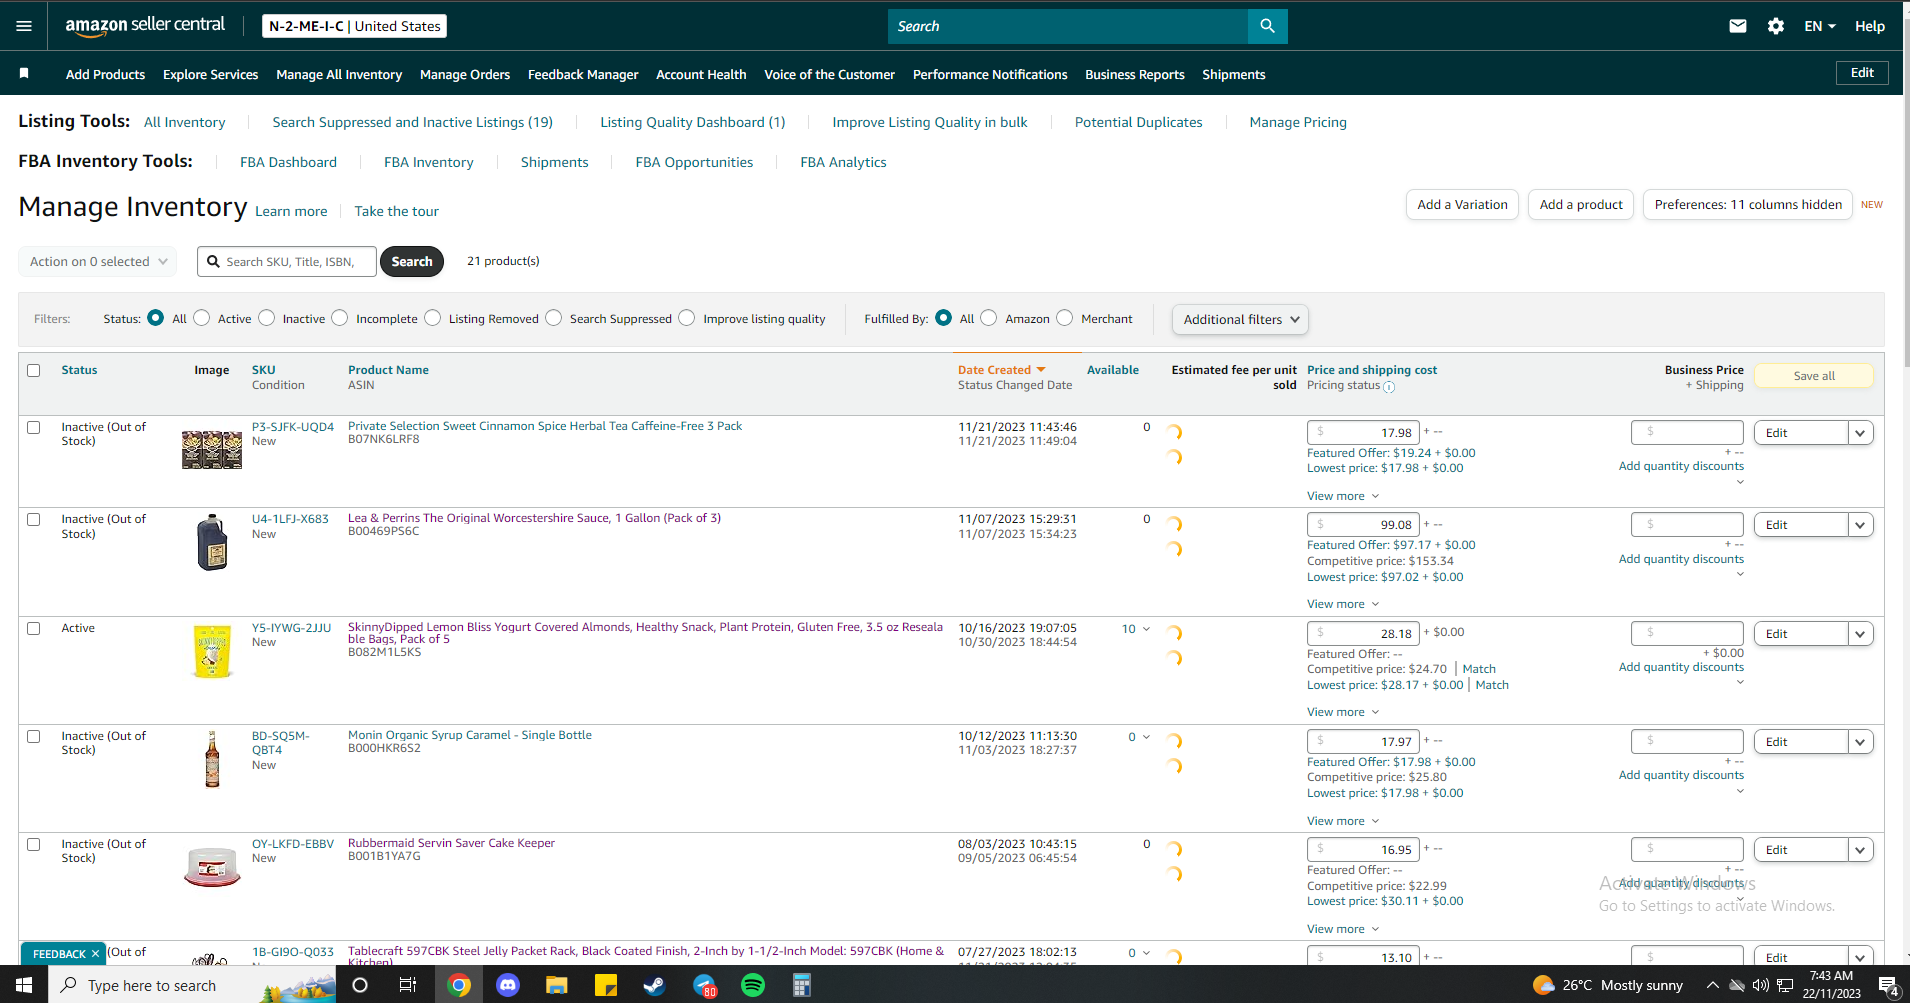Open Sticky Notes from the taskbar
The height and width of the screenshot is (1003, 1910).
pyautogui.click(x=606, y=985)
